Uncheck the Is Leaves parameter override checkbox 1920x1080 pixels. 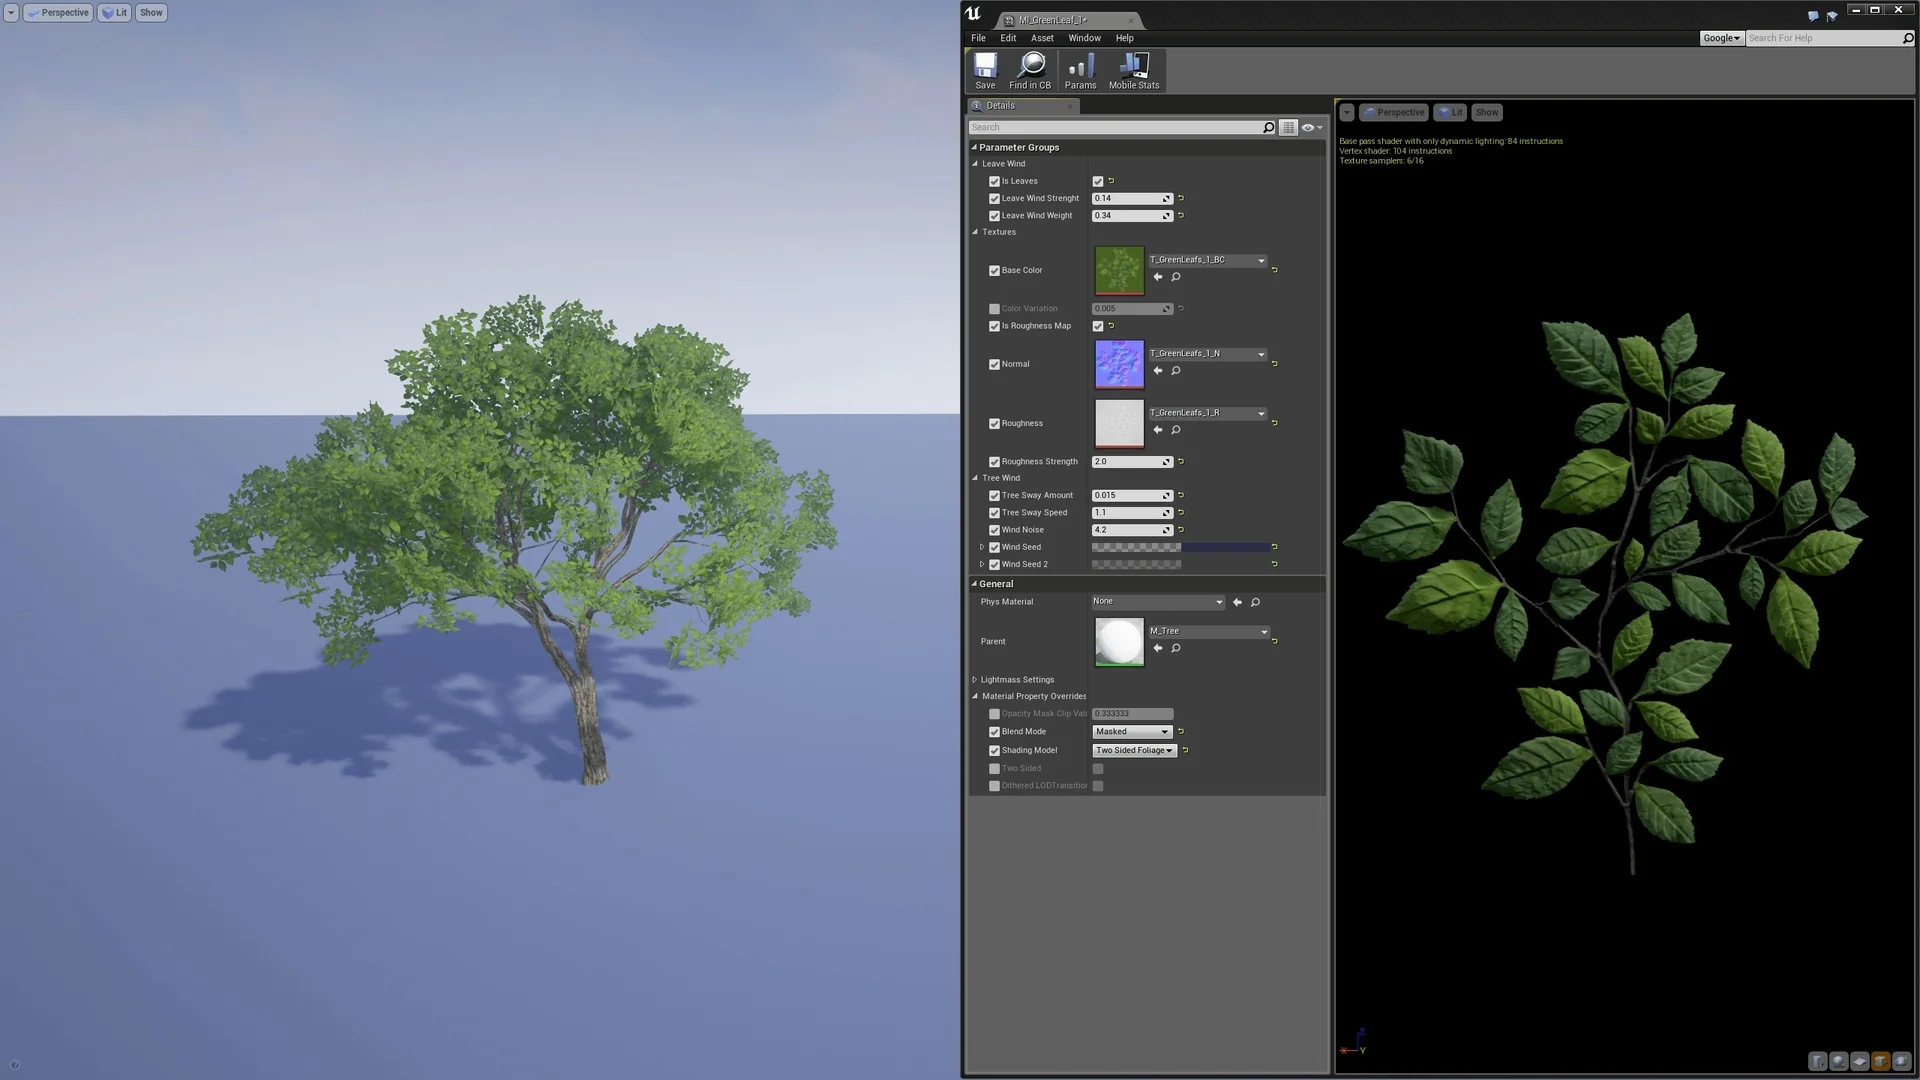pyautogui.click(x=994, y=181)
